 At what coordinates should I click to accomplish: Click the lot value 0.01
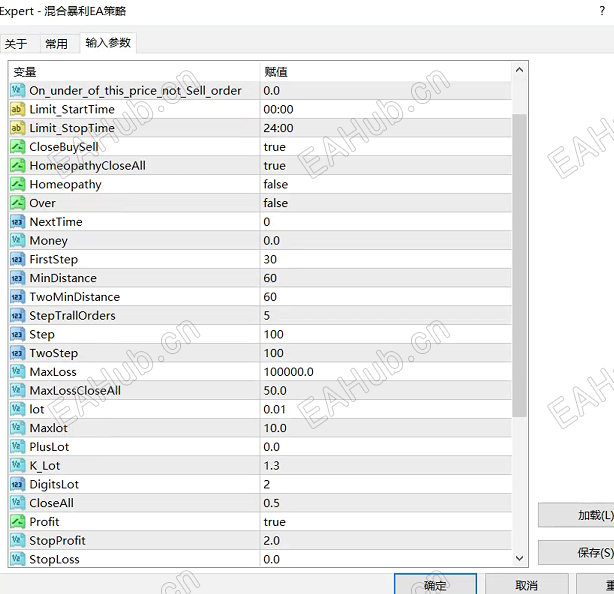click(274, 409)
